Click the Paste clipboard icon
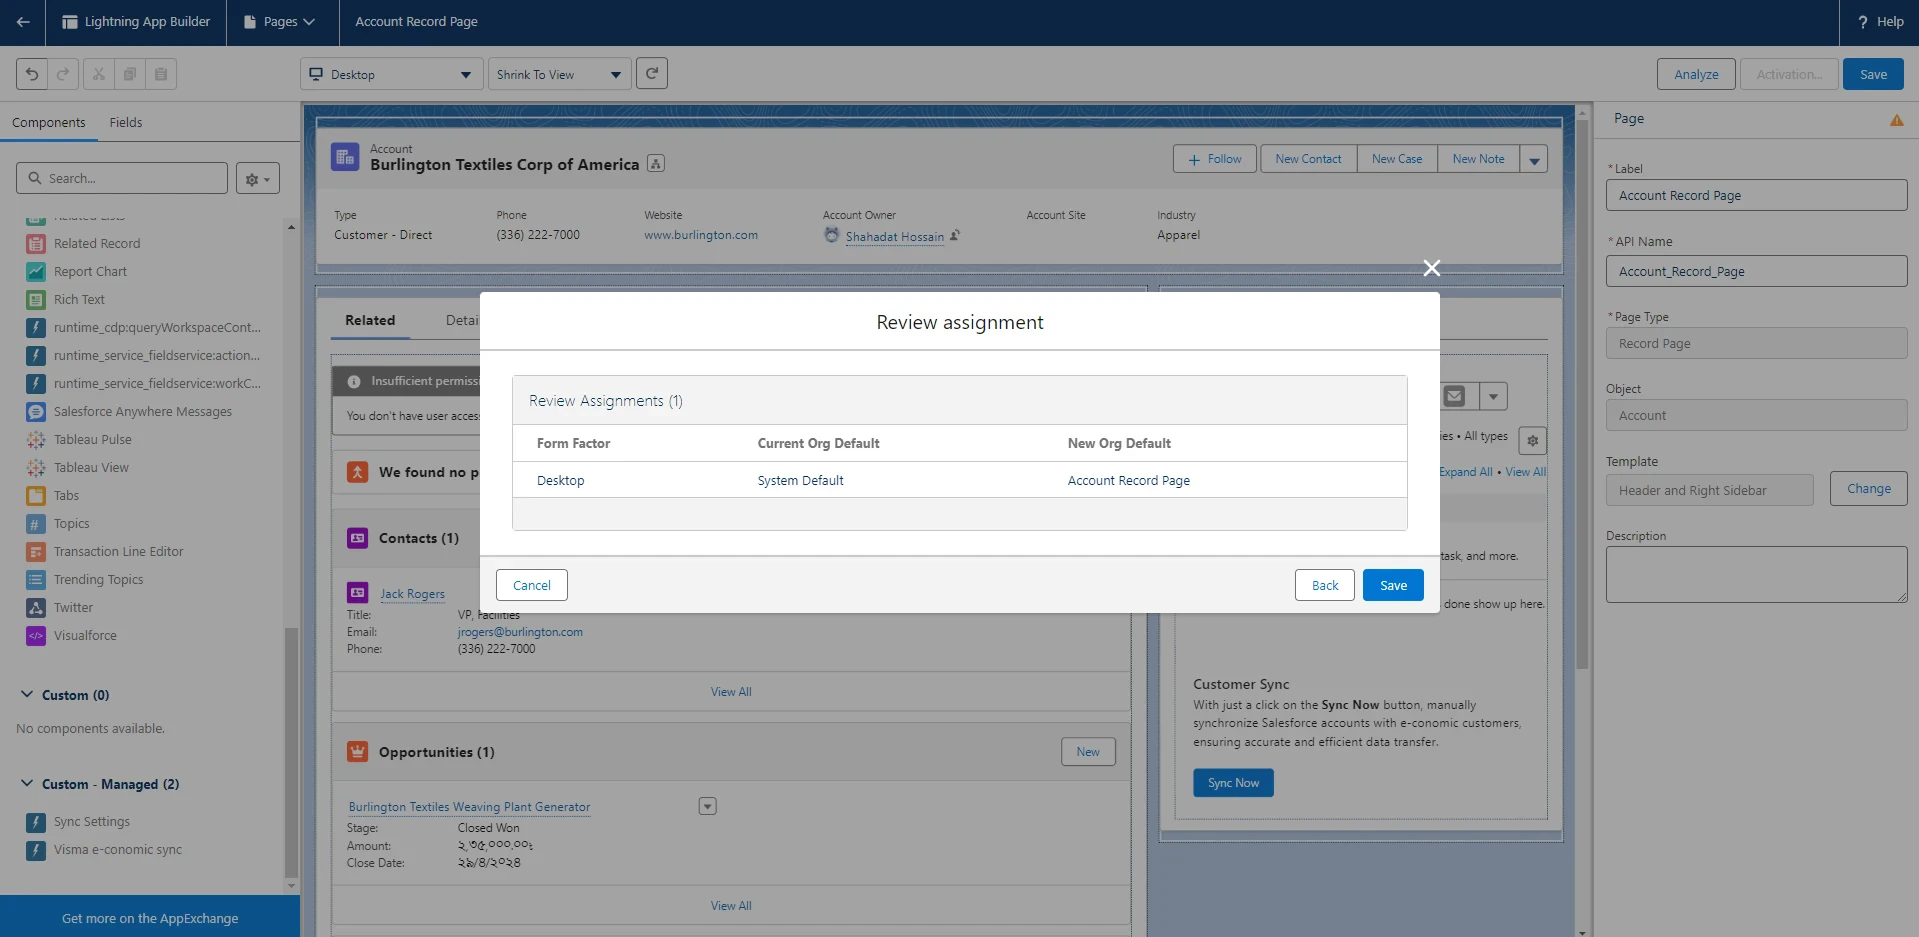 tap(160, 74)
